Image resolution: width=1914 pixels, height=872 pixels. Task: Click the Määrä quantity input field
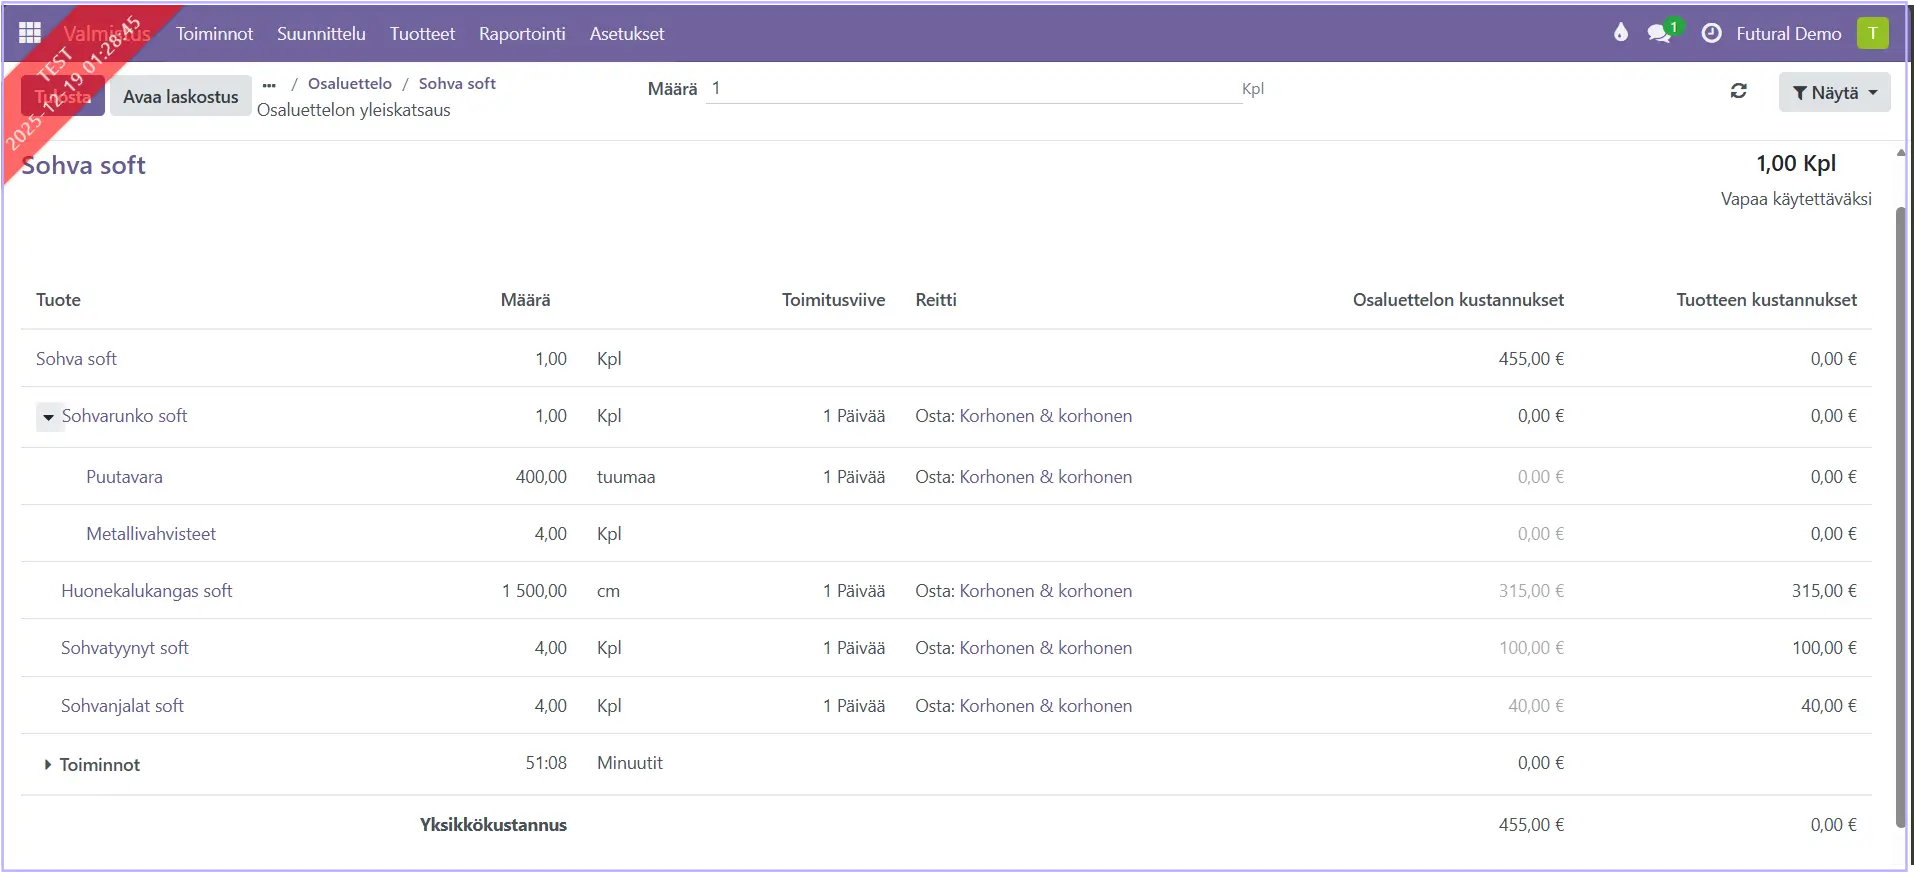[972, 89]
